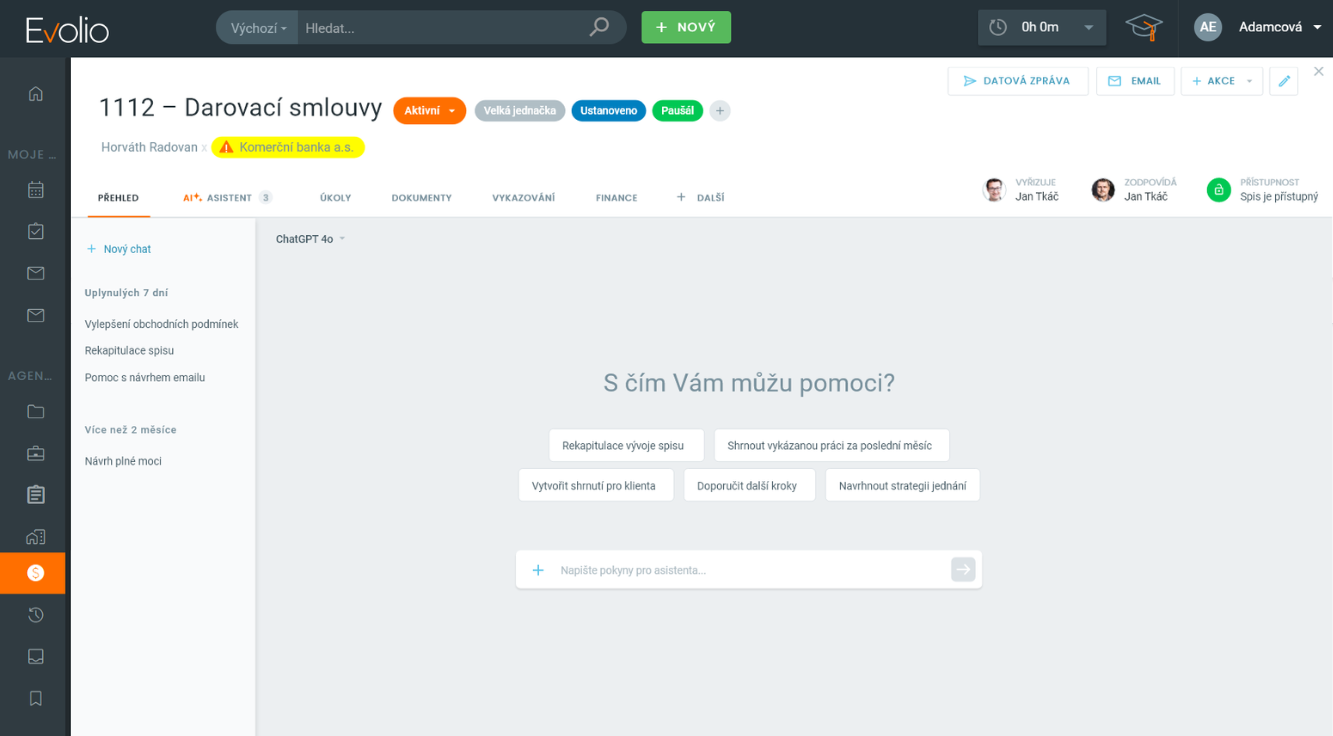Screen dimensions: 1333x736
Task: Switch to the Vykazování tab
Action: tap(523, 198)
